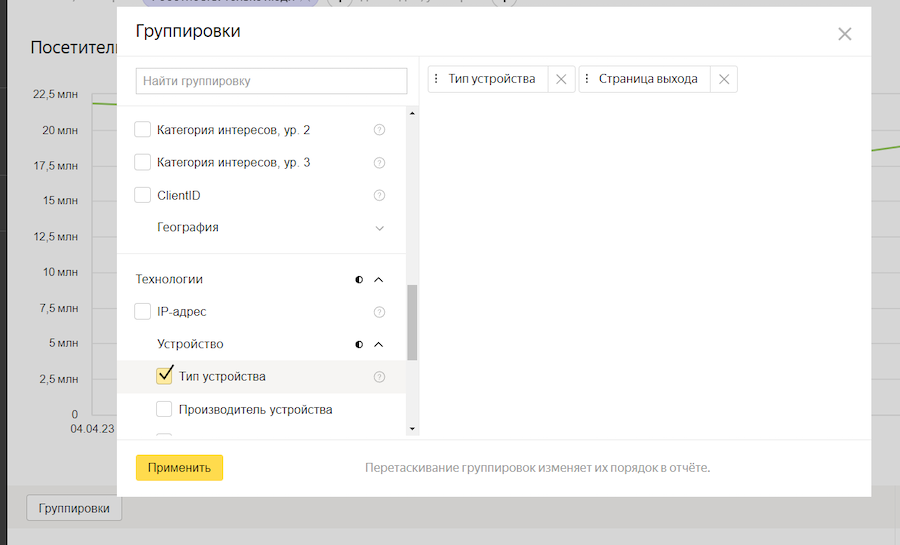
Task: Click help icon next to Тип устройства
Action: click(379, 377)
